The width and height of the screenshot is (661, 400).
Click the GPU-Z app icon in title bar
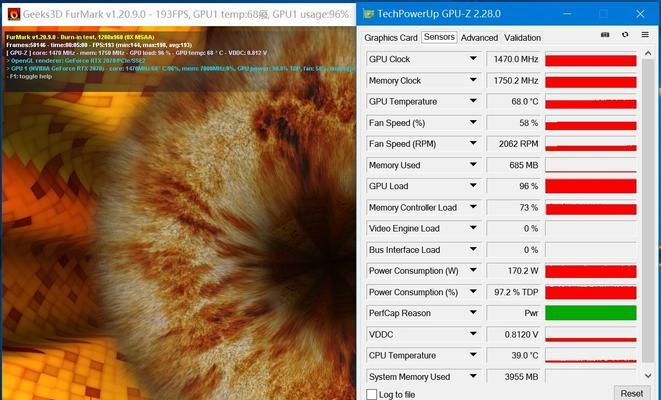pos(368,14)
